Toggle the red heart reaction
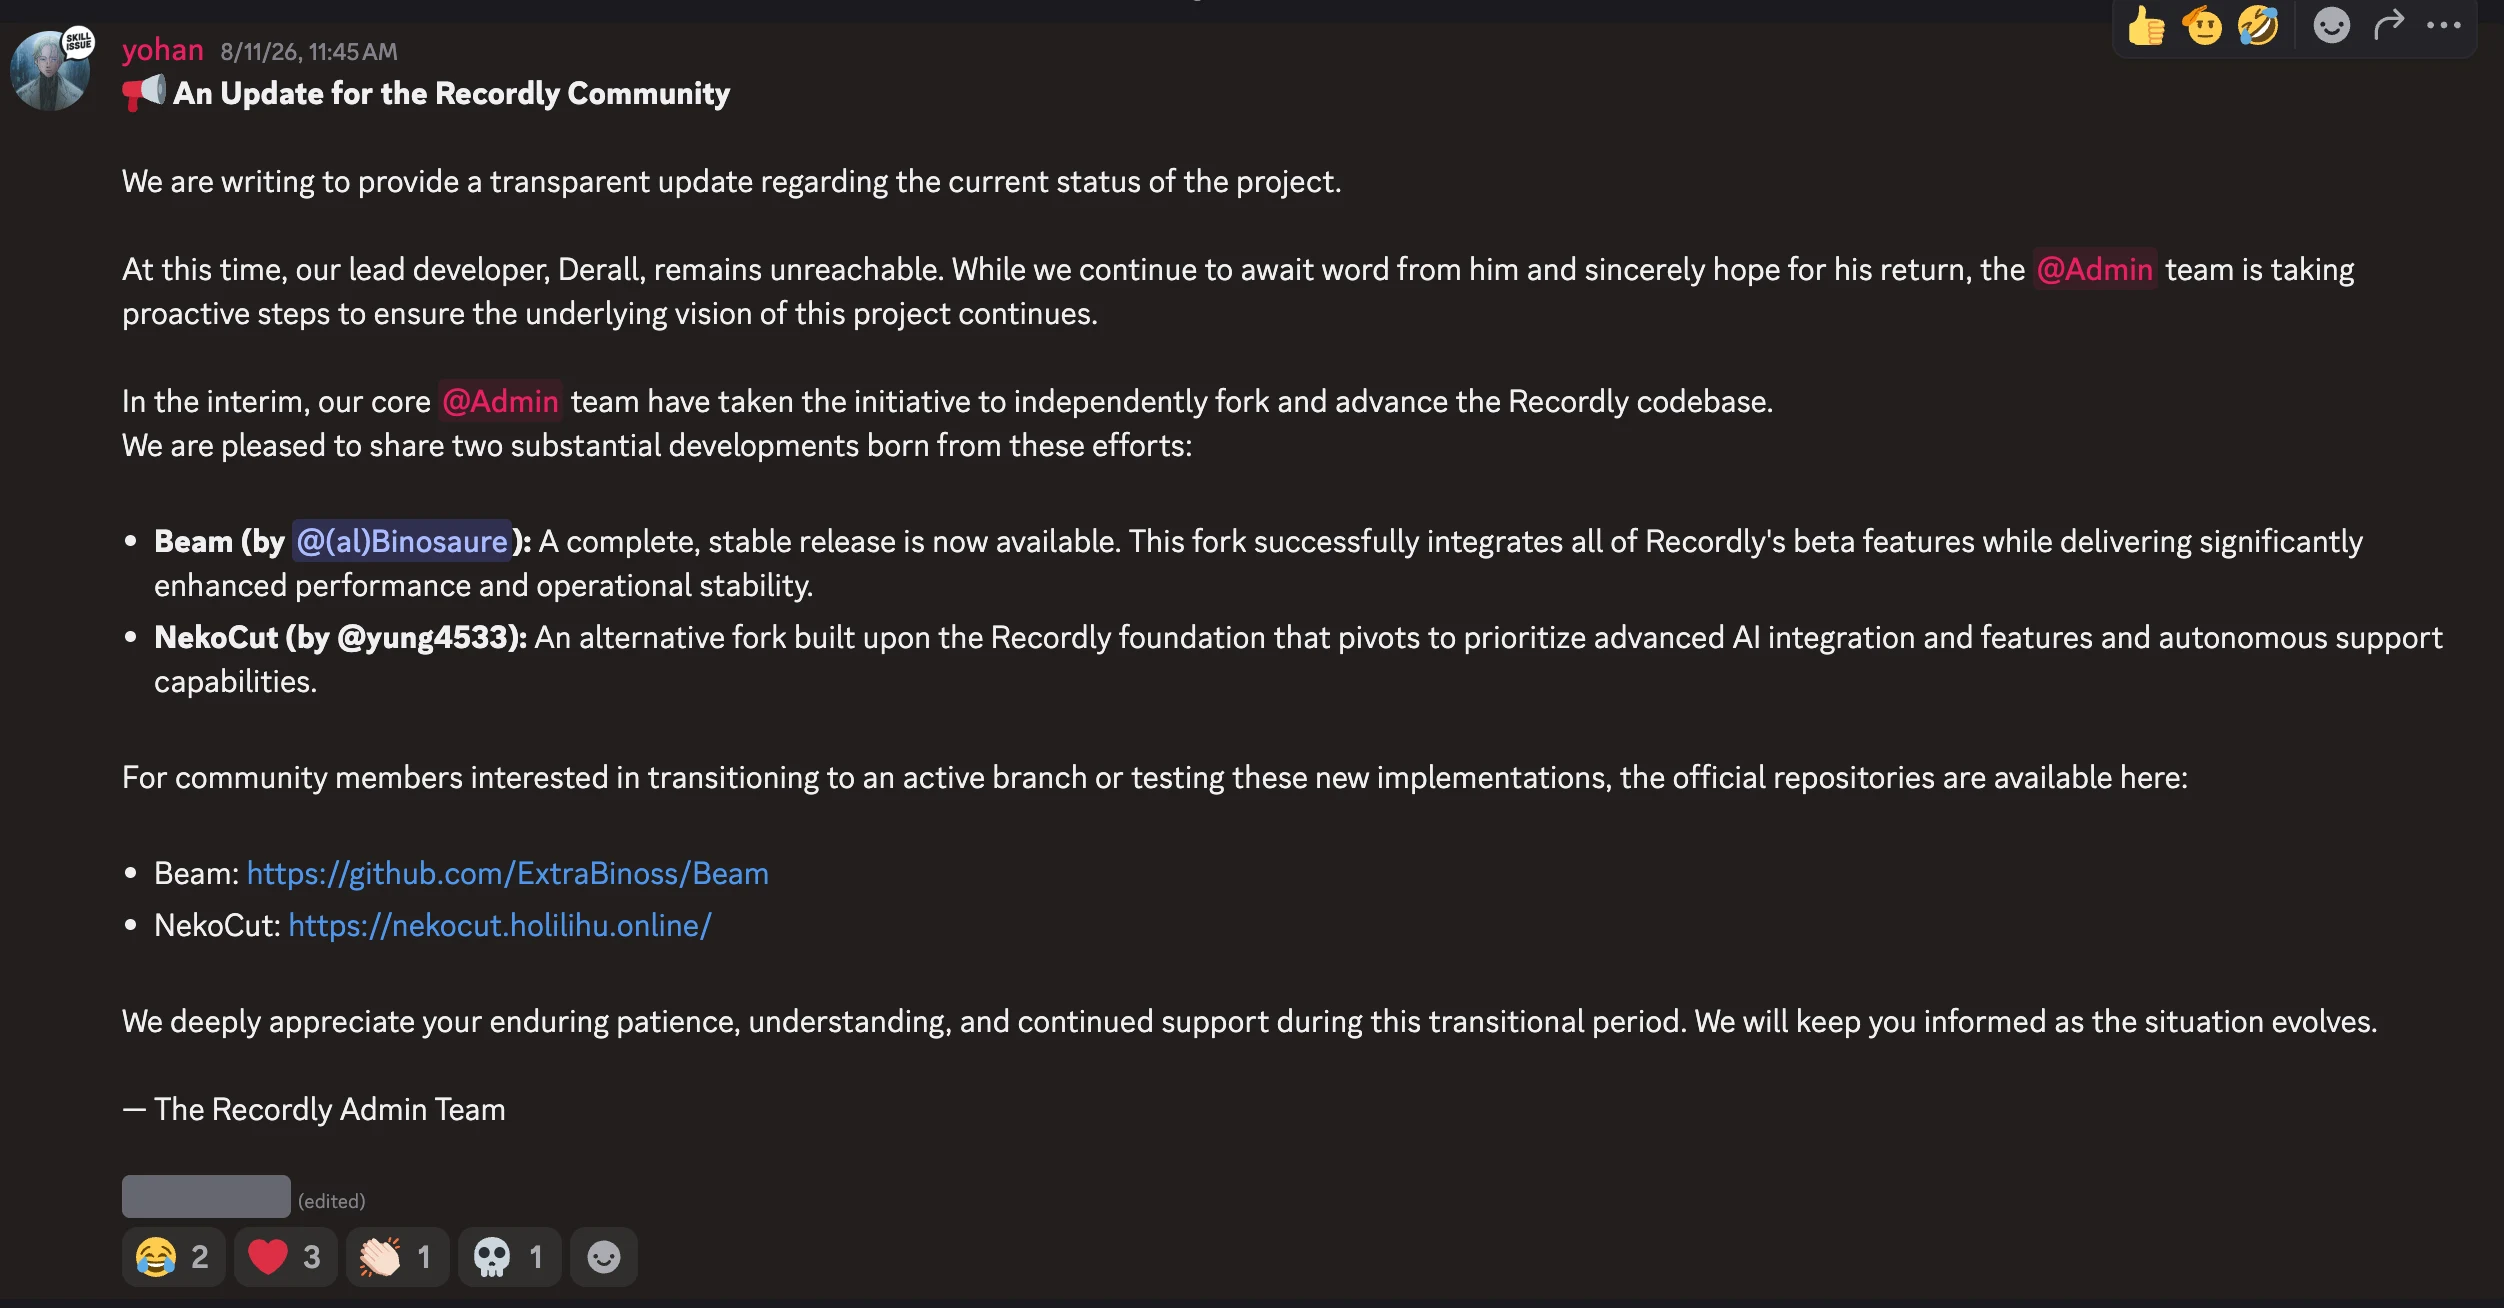 (x=285, y=1257)
